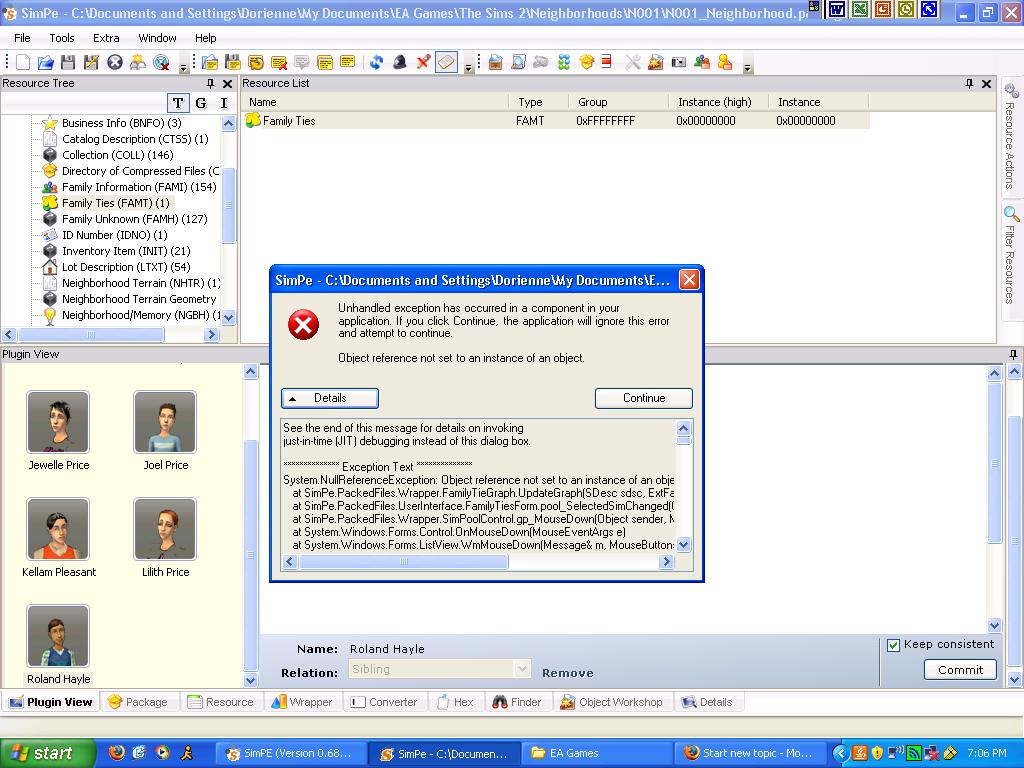
Task: Toggle the Keep consistent checkbox
Action: (x=893, y=645)
